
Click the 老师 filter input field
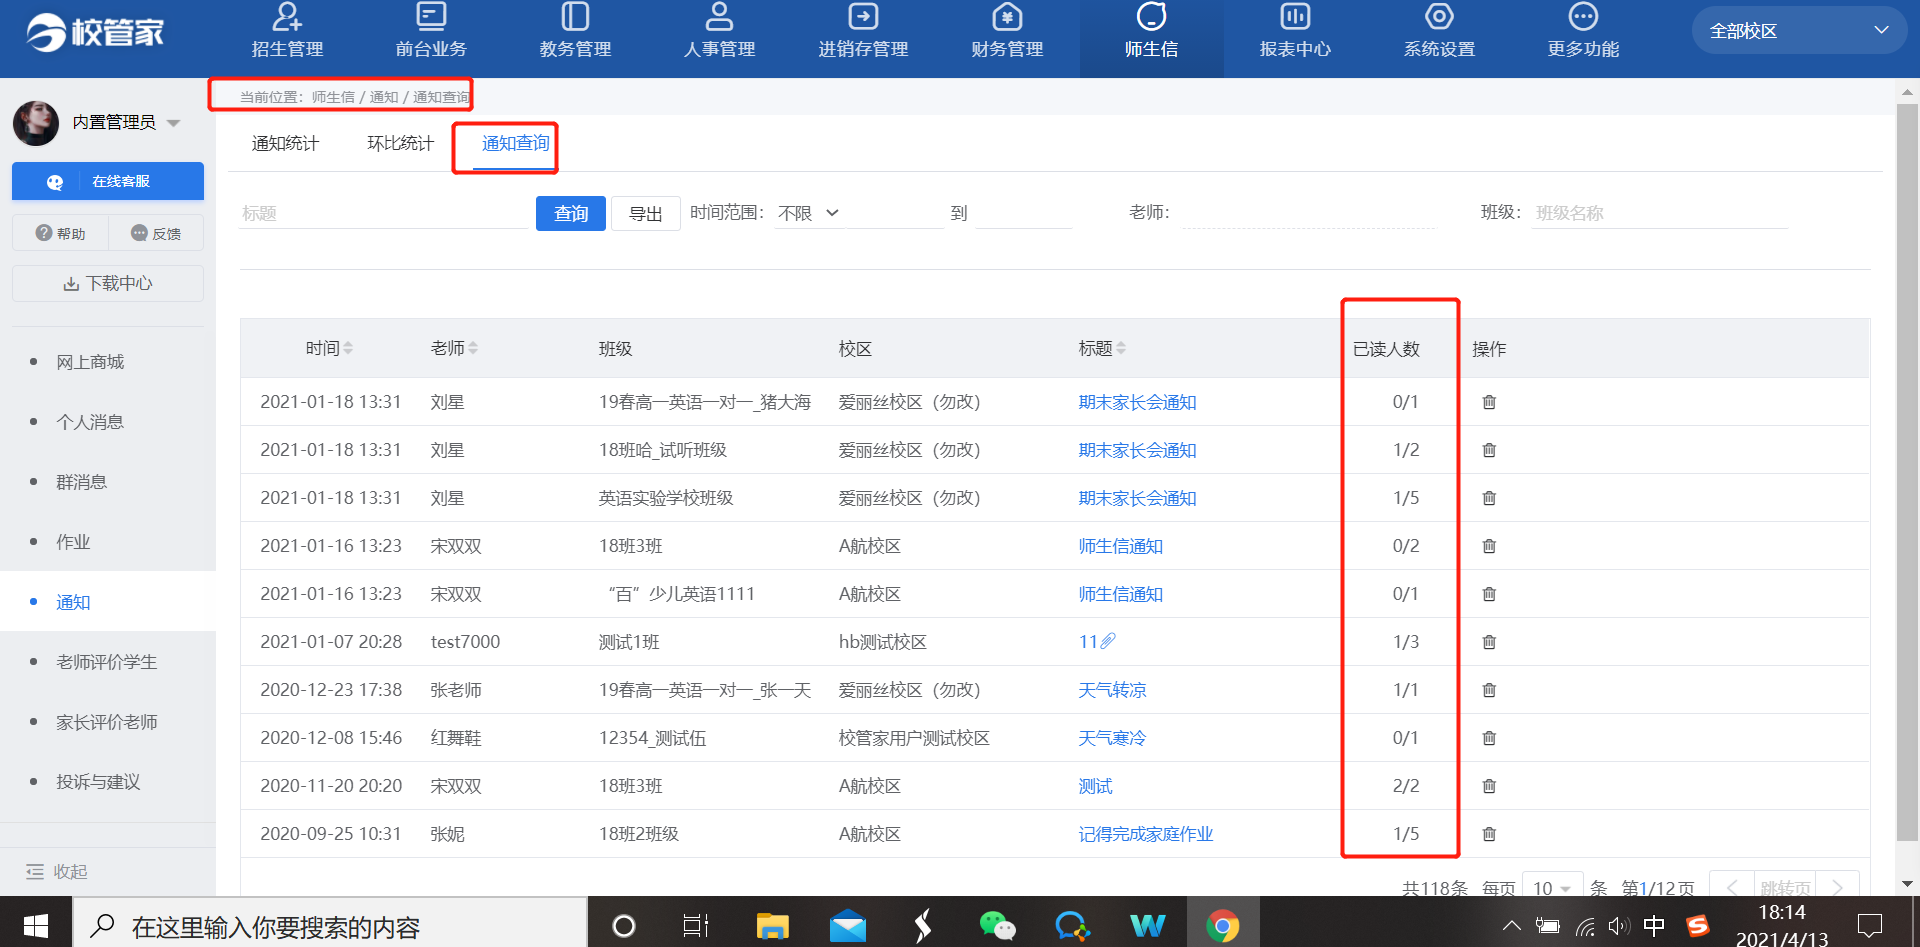tap(1308, 213)
